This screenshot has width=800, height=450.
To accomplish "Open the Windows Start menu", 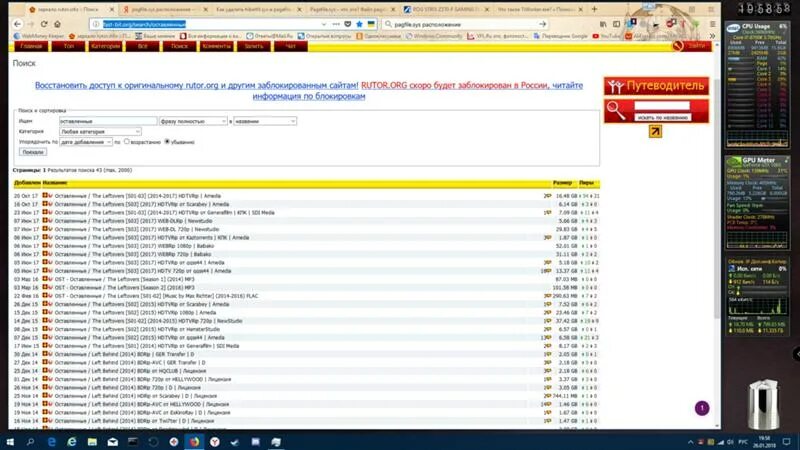I will pyautogui.click(x=10, y=441).
